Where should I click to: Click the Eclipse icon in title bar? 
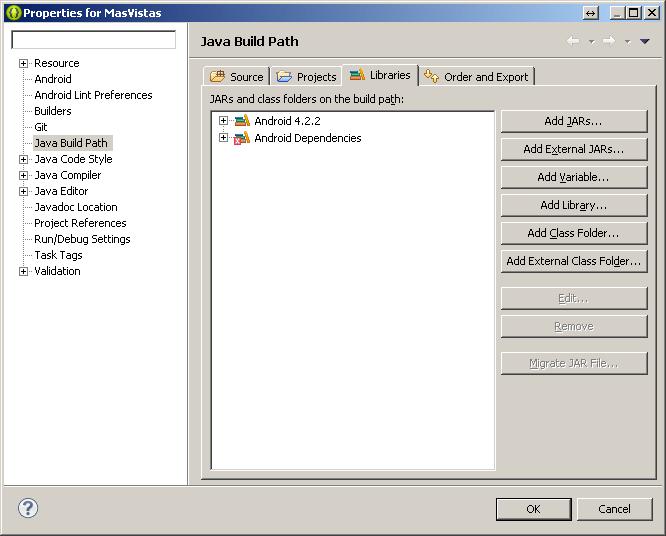[x=13, y=13]
